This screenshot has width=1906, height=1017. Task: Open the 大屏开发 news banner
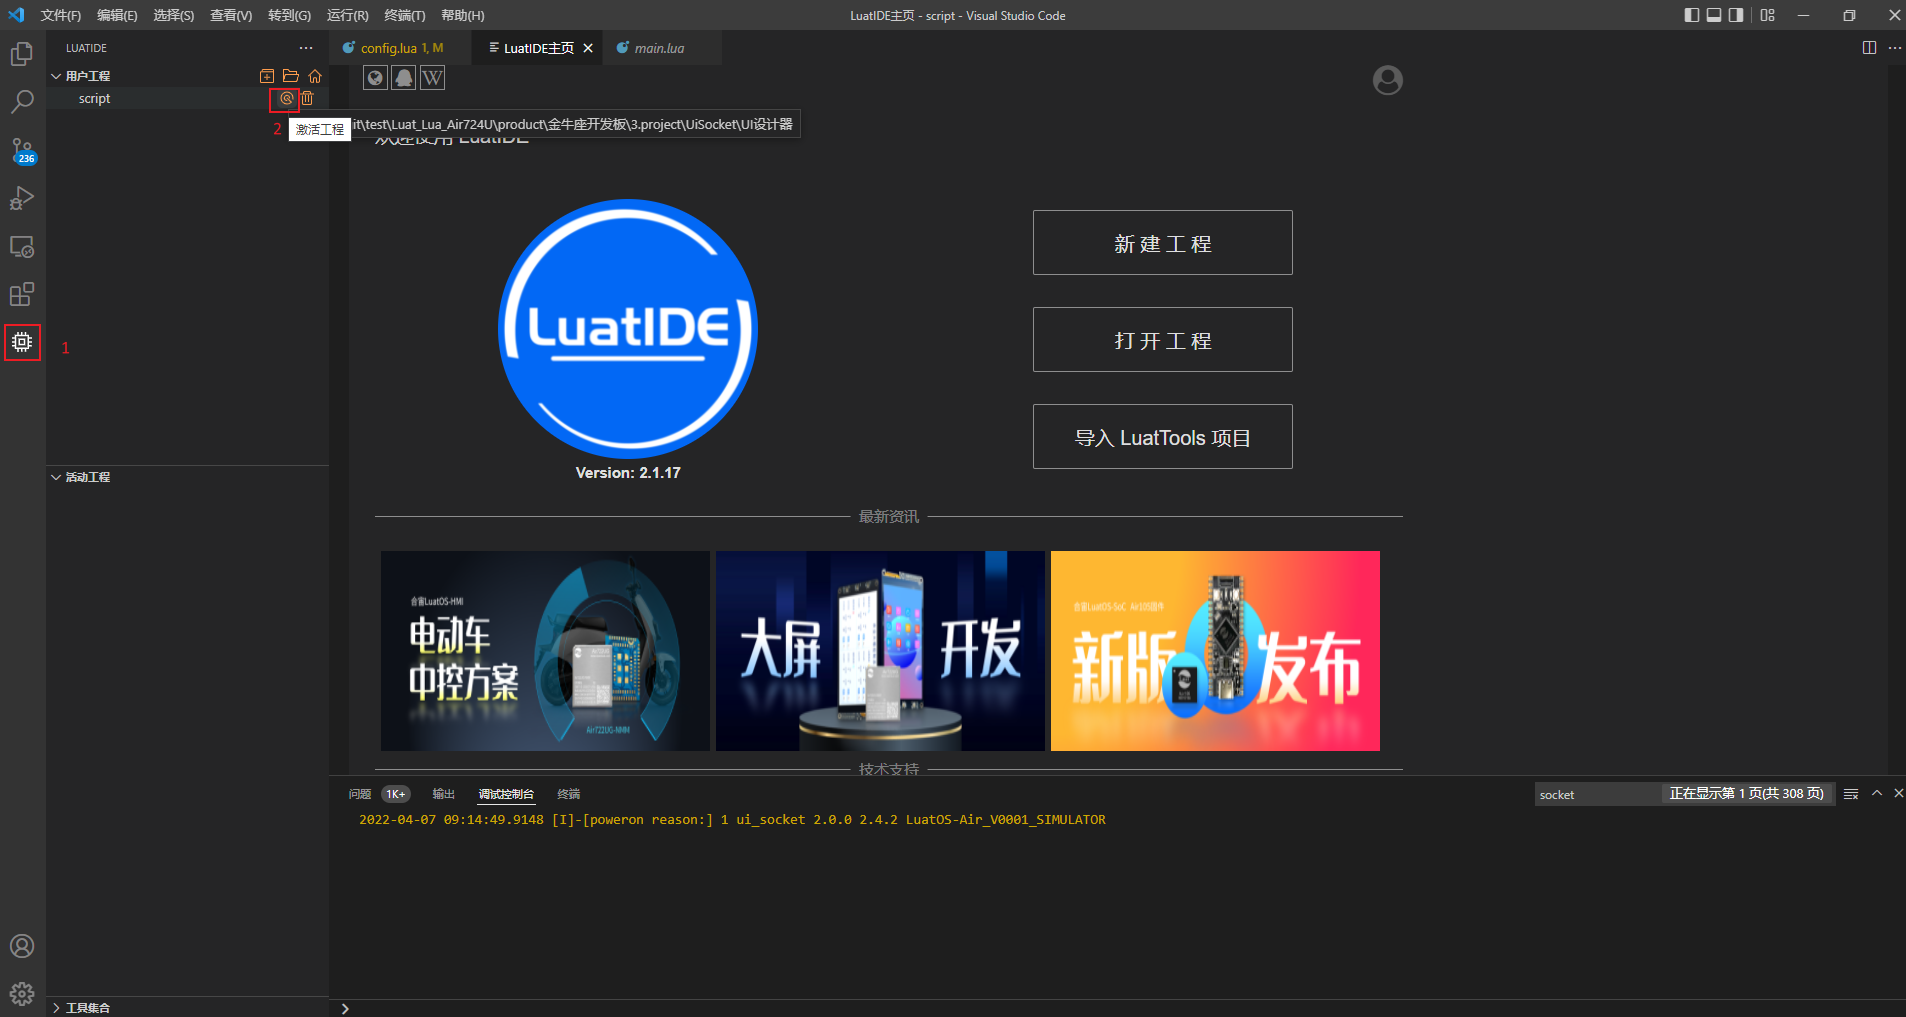880,651
